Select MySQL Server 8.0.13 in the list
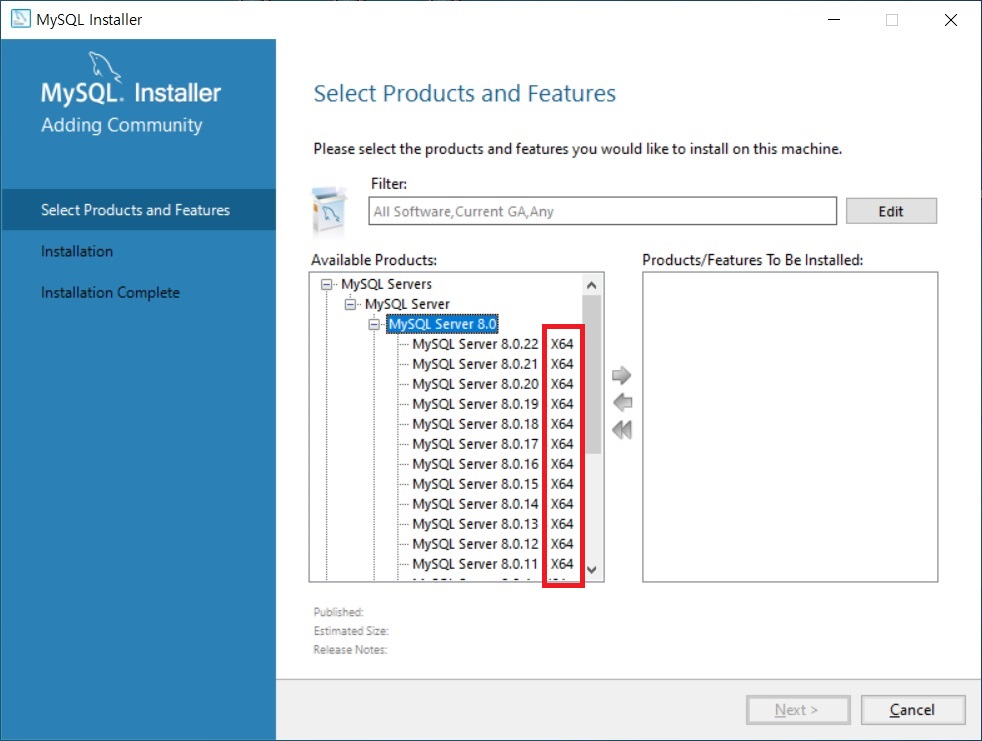Viewport: 982px width, 741px height. click(492, 524)
